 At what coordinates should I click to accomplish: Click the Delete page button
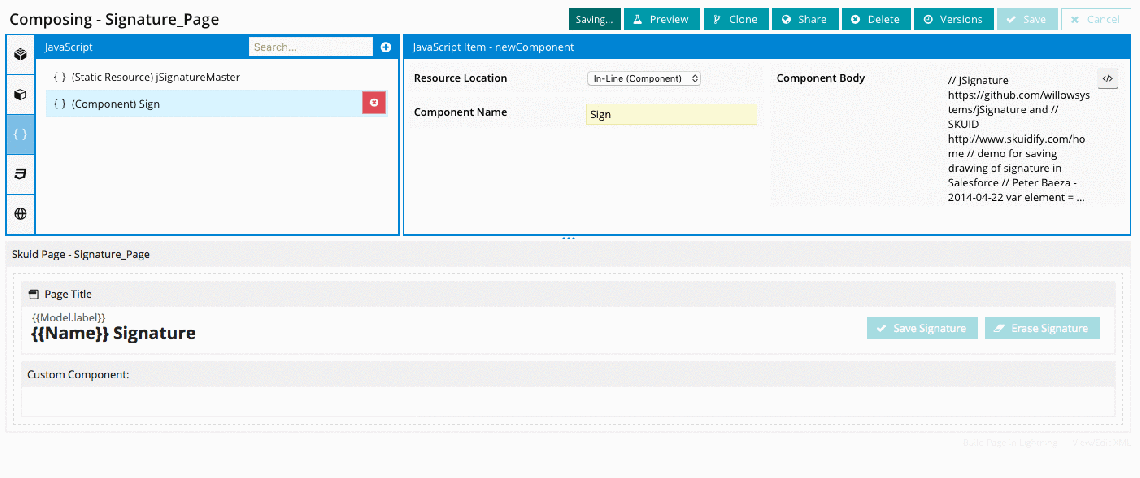[875, 19]
